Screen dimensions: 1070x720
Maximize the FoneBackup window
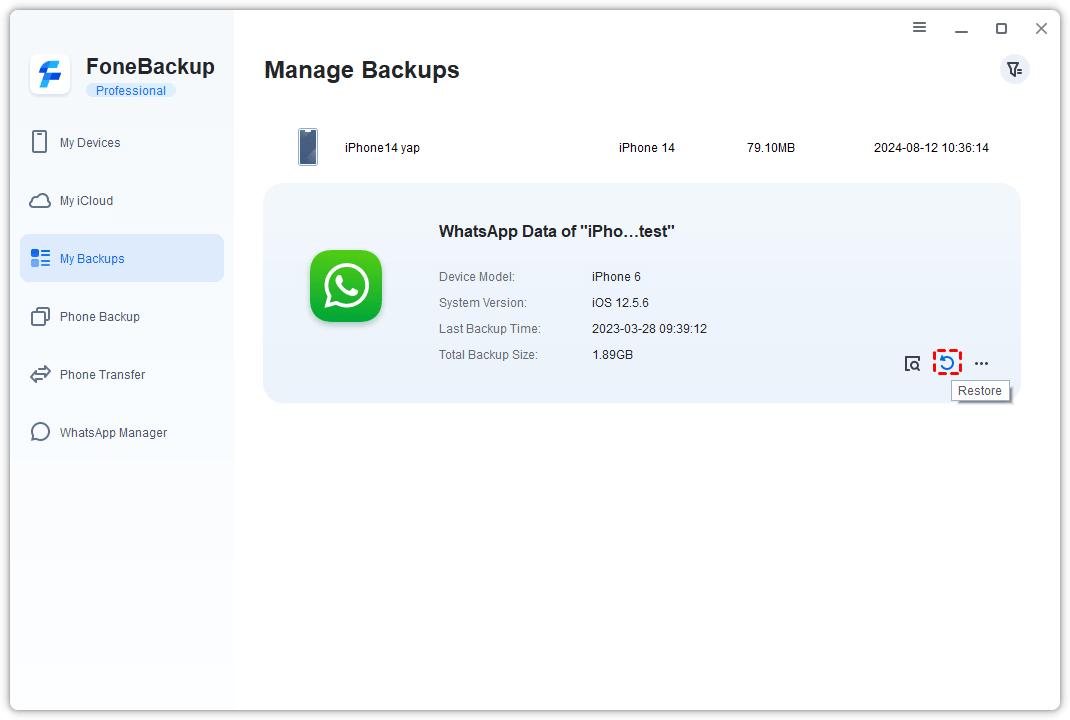click(1001, 29)
